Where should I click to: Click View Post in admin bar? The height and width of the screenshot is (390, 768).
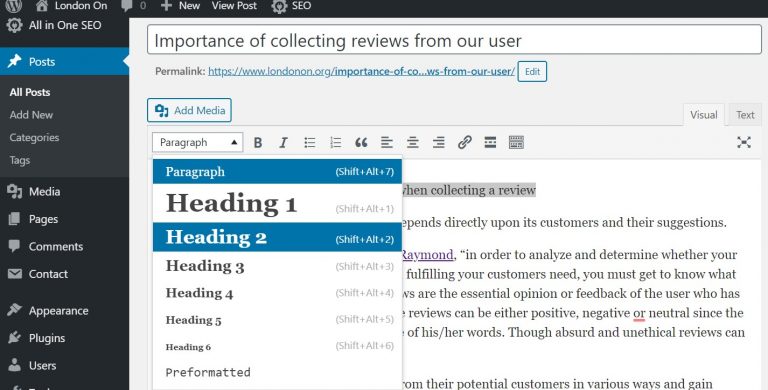pos(234,6)
